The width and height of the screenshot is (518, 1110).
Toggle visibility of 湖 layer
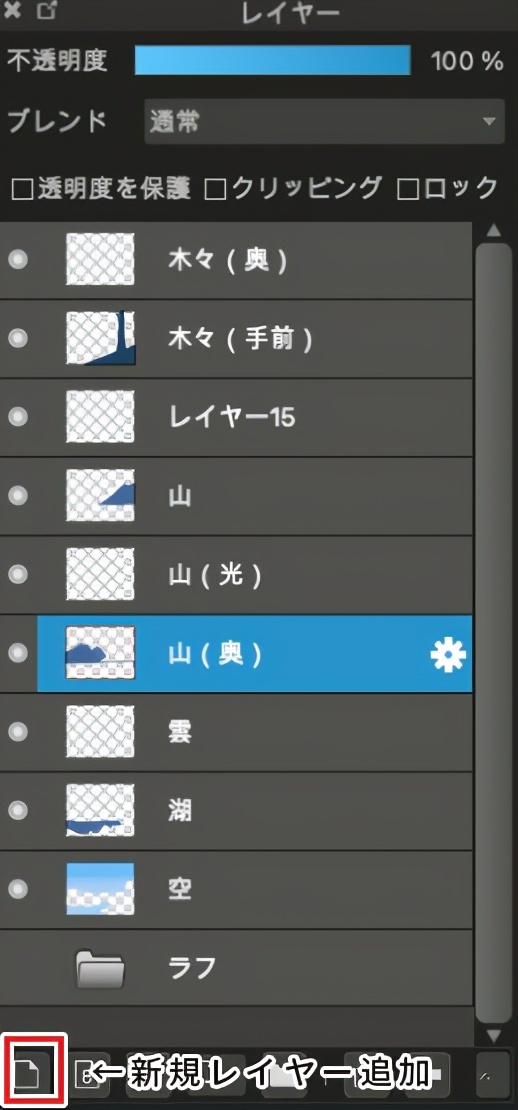[18, 810]
